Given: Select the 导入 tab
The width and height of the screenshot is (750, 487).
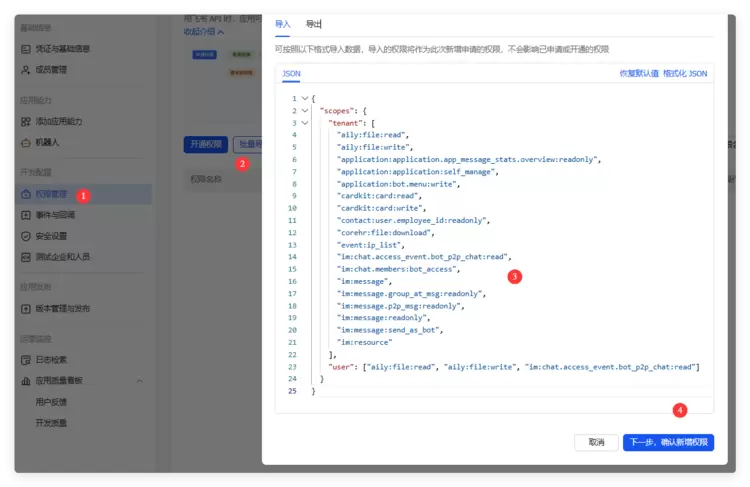Looking at the screenshot, I should [283, 24].
